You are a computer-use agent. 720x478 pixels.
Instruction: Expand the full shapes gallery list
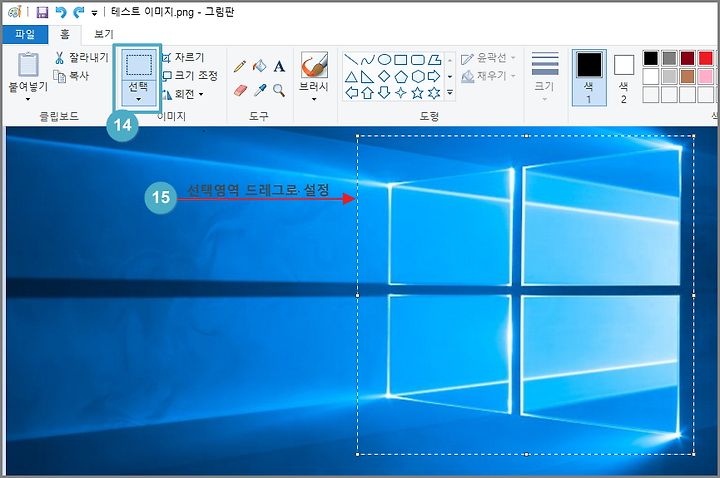pyautogui.click(x=450, y=93)
